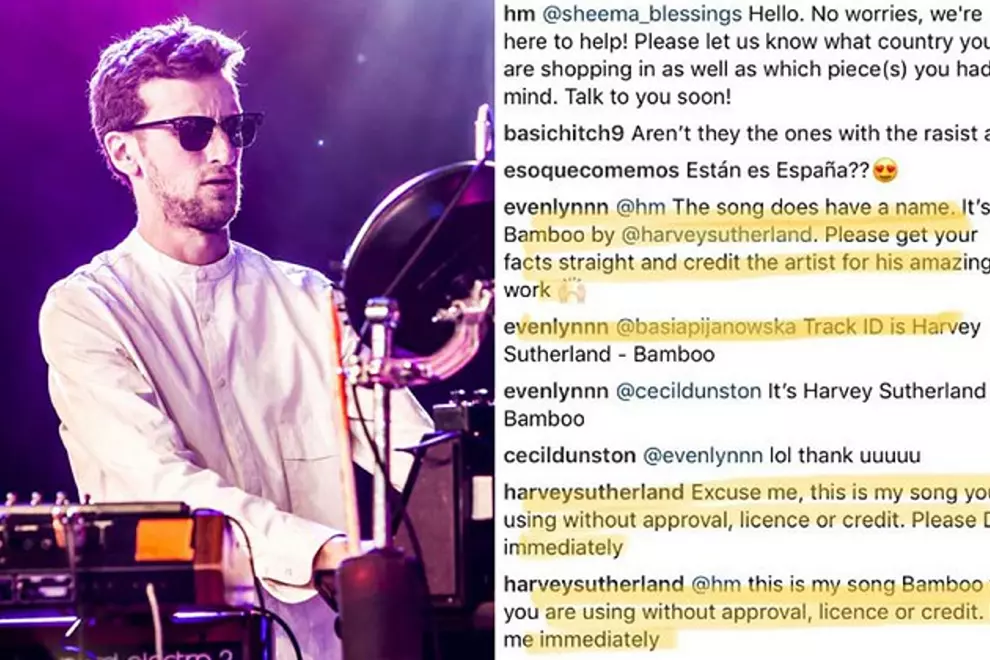Open the cecildunston commenter username
This screenshot has width=990, height=660.
[x=570, y=455]
